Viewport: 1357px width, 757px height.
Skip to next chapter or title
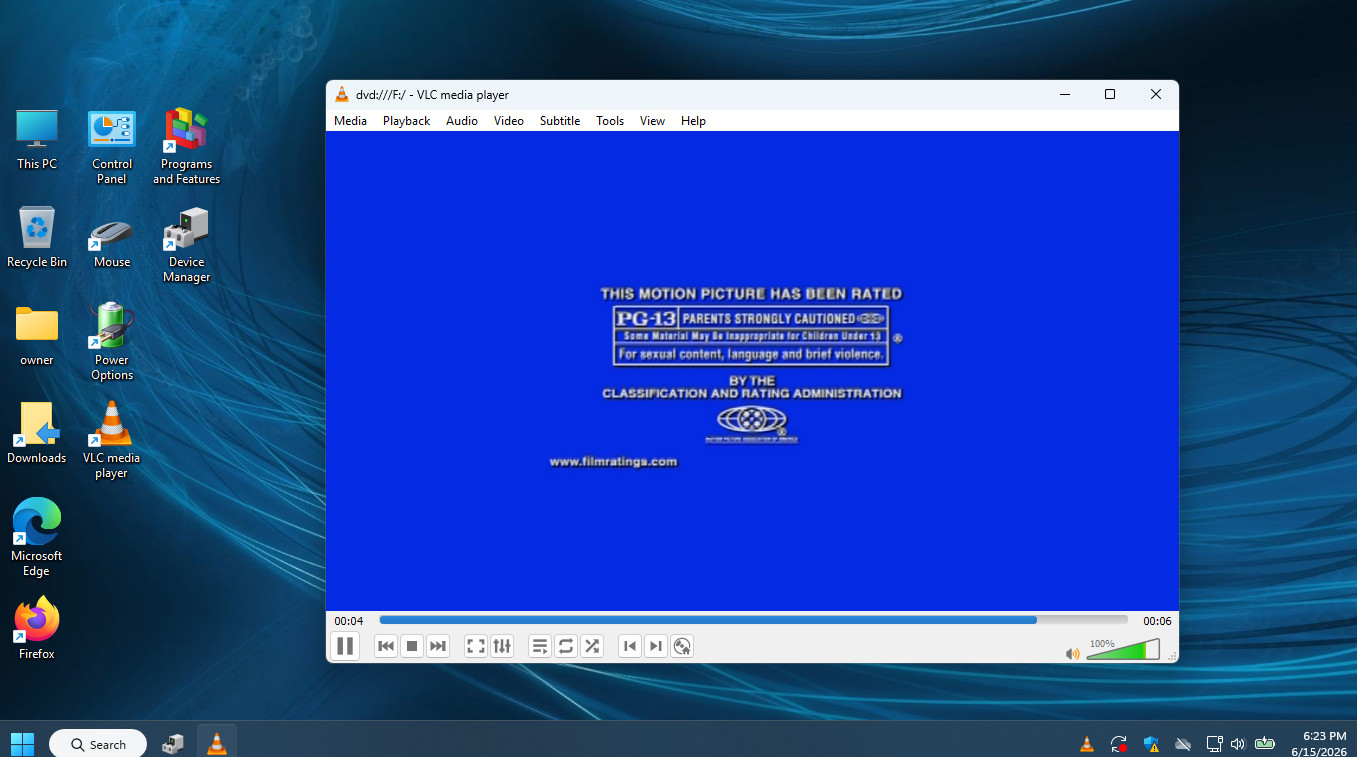tap(438, 646)
